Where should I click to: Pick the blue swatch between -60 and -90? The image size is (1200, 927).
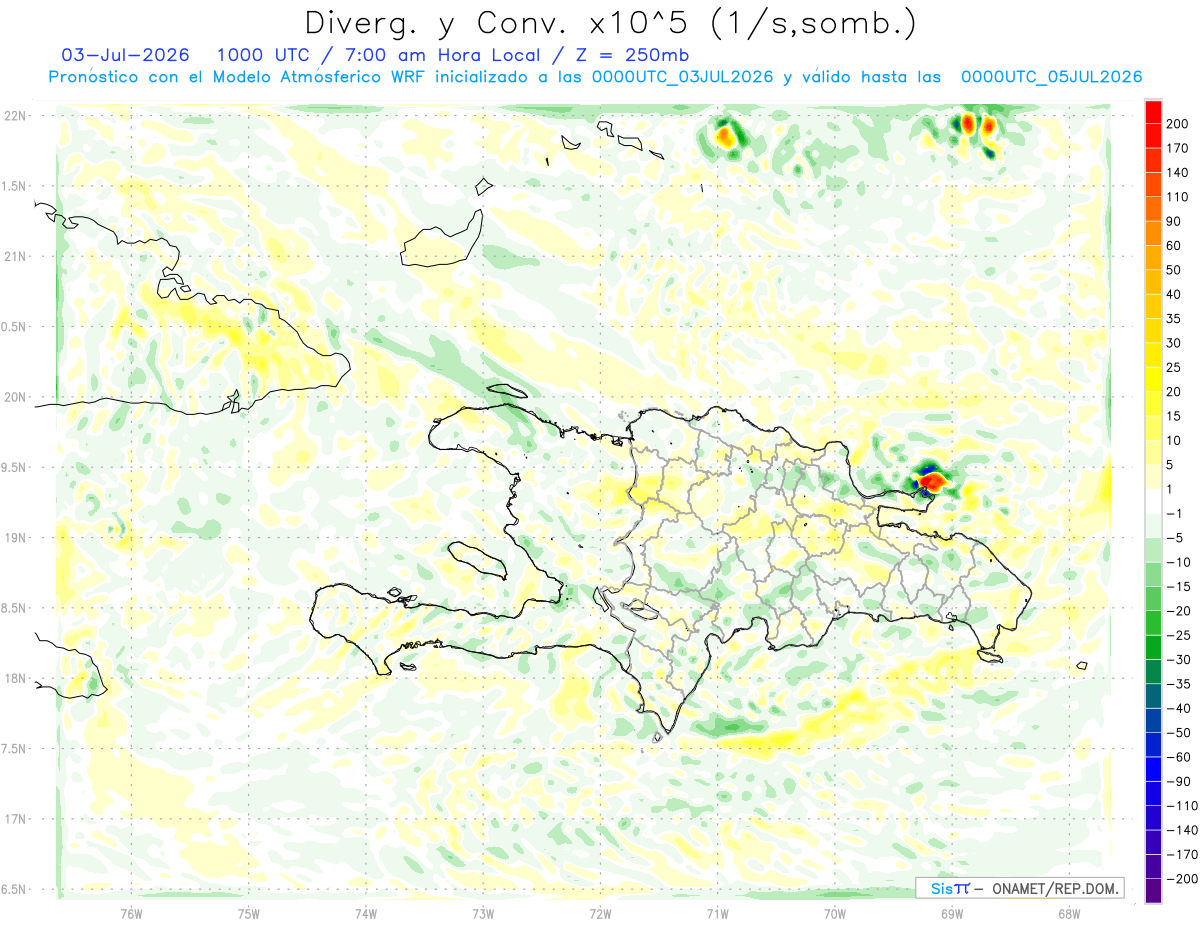tap(1153, 769)
